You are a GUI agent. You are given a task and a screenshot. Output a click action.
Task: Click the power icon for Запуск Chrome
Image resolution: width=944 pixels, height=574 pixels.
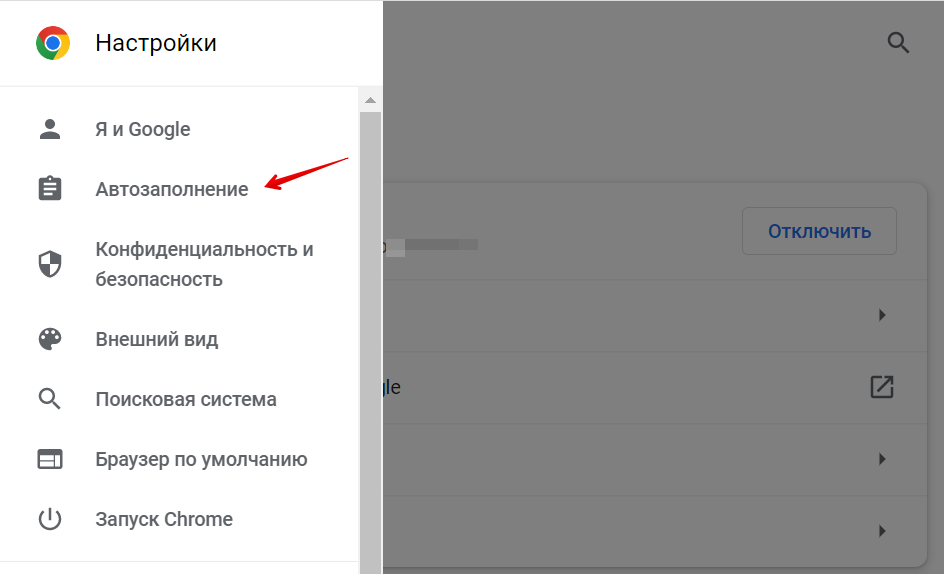tap(49, 519)
